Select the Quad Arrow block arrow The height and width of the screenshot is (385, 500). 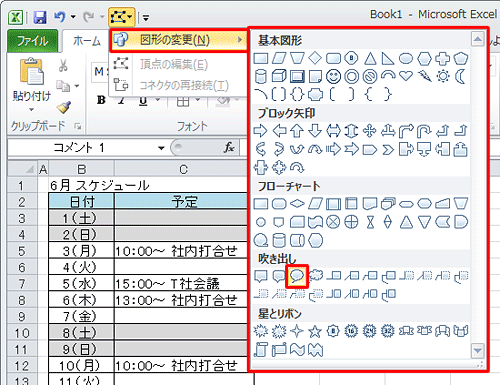click(369, 131)
